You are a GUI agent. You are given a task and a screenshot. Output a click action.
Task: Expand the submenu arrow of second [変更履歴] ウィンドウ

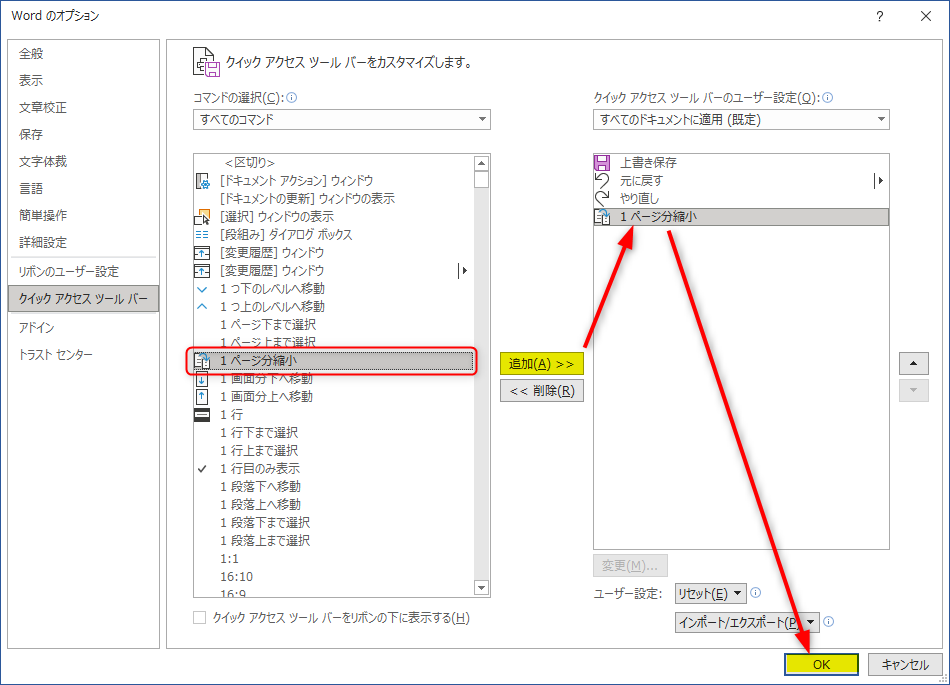click(x=463, y=271)
